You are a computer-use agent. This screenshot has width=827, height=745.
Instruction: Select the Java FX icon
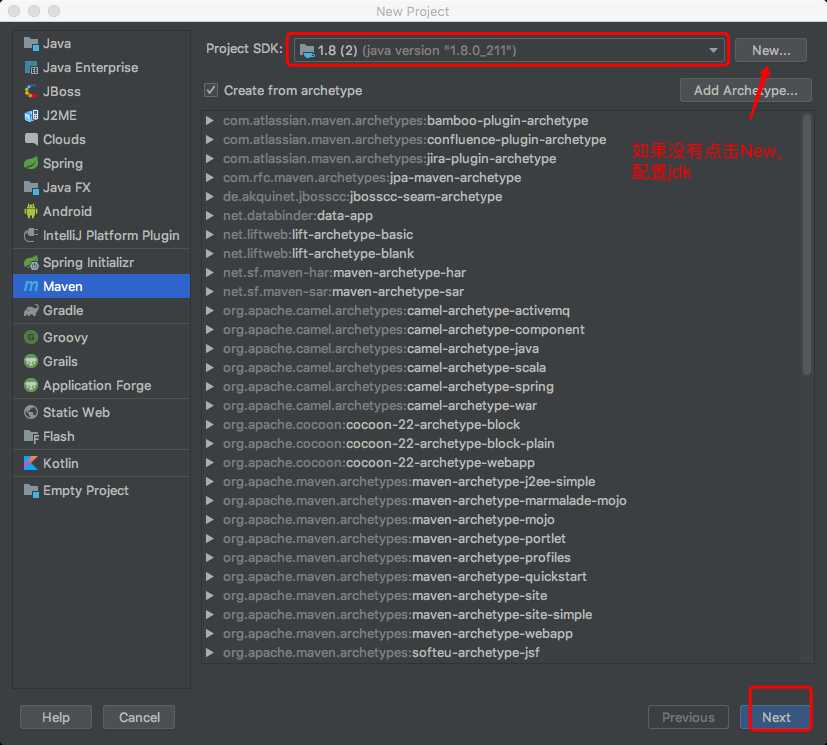tap(31, 187)
